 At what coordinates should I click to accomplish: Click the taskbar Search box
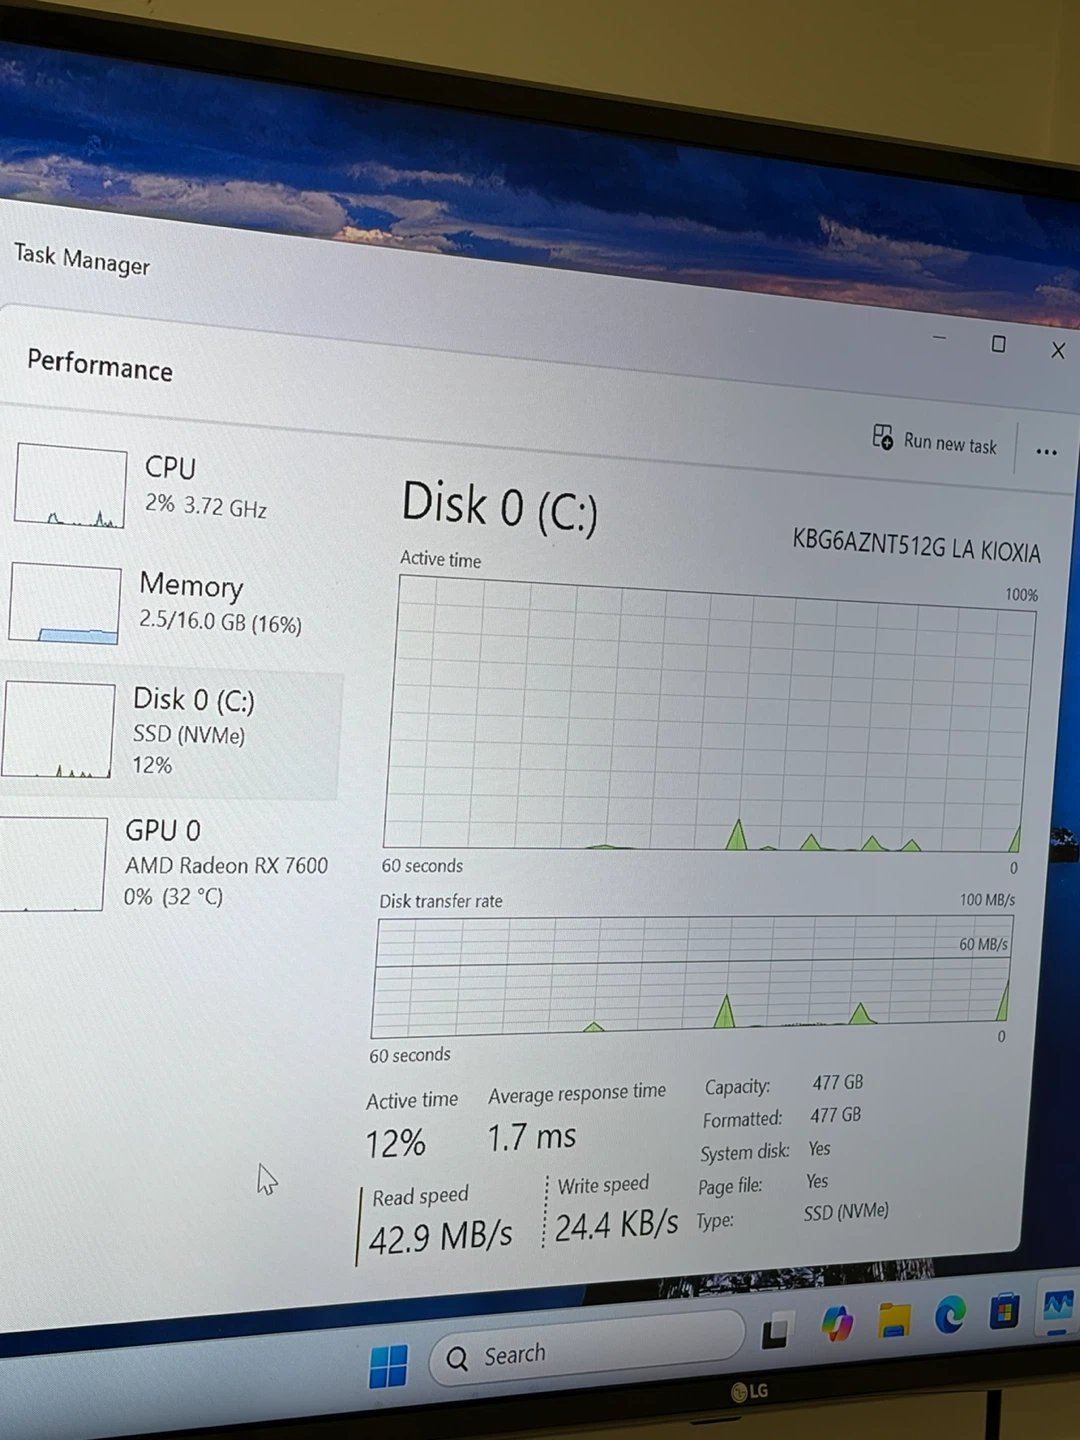click(586, 1350)
